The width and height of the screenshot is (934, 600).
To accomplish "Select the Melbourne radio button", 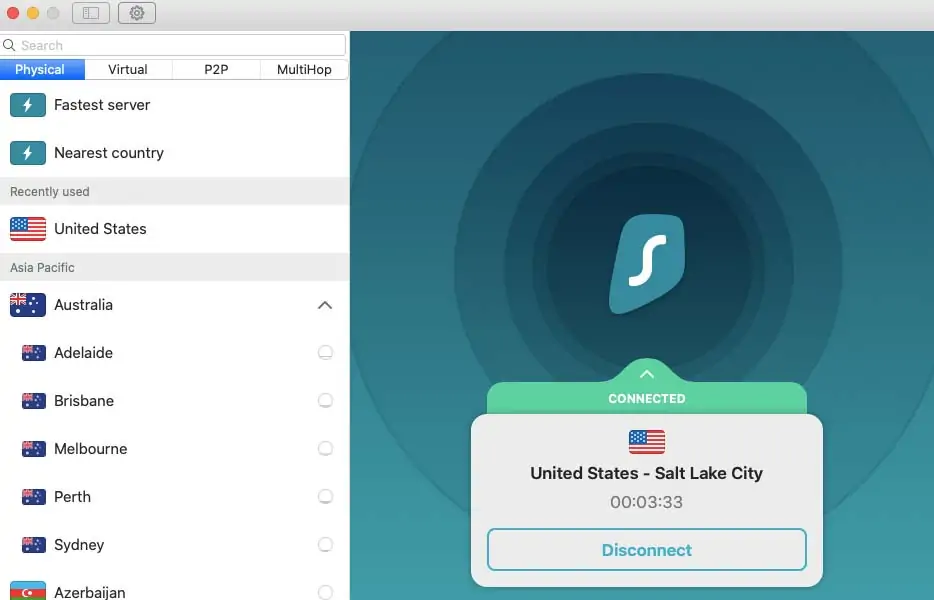I will point(325,448).
